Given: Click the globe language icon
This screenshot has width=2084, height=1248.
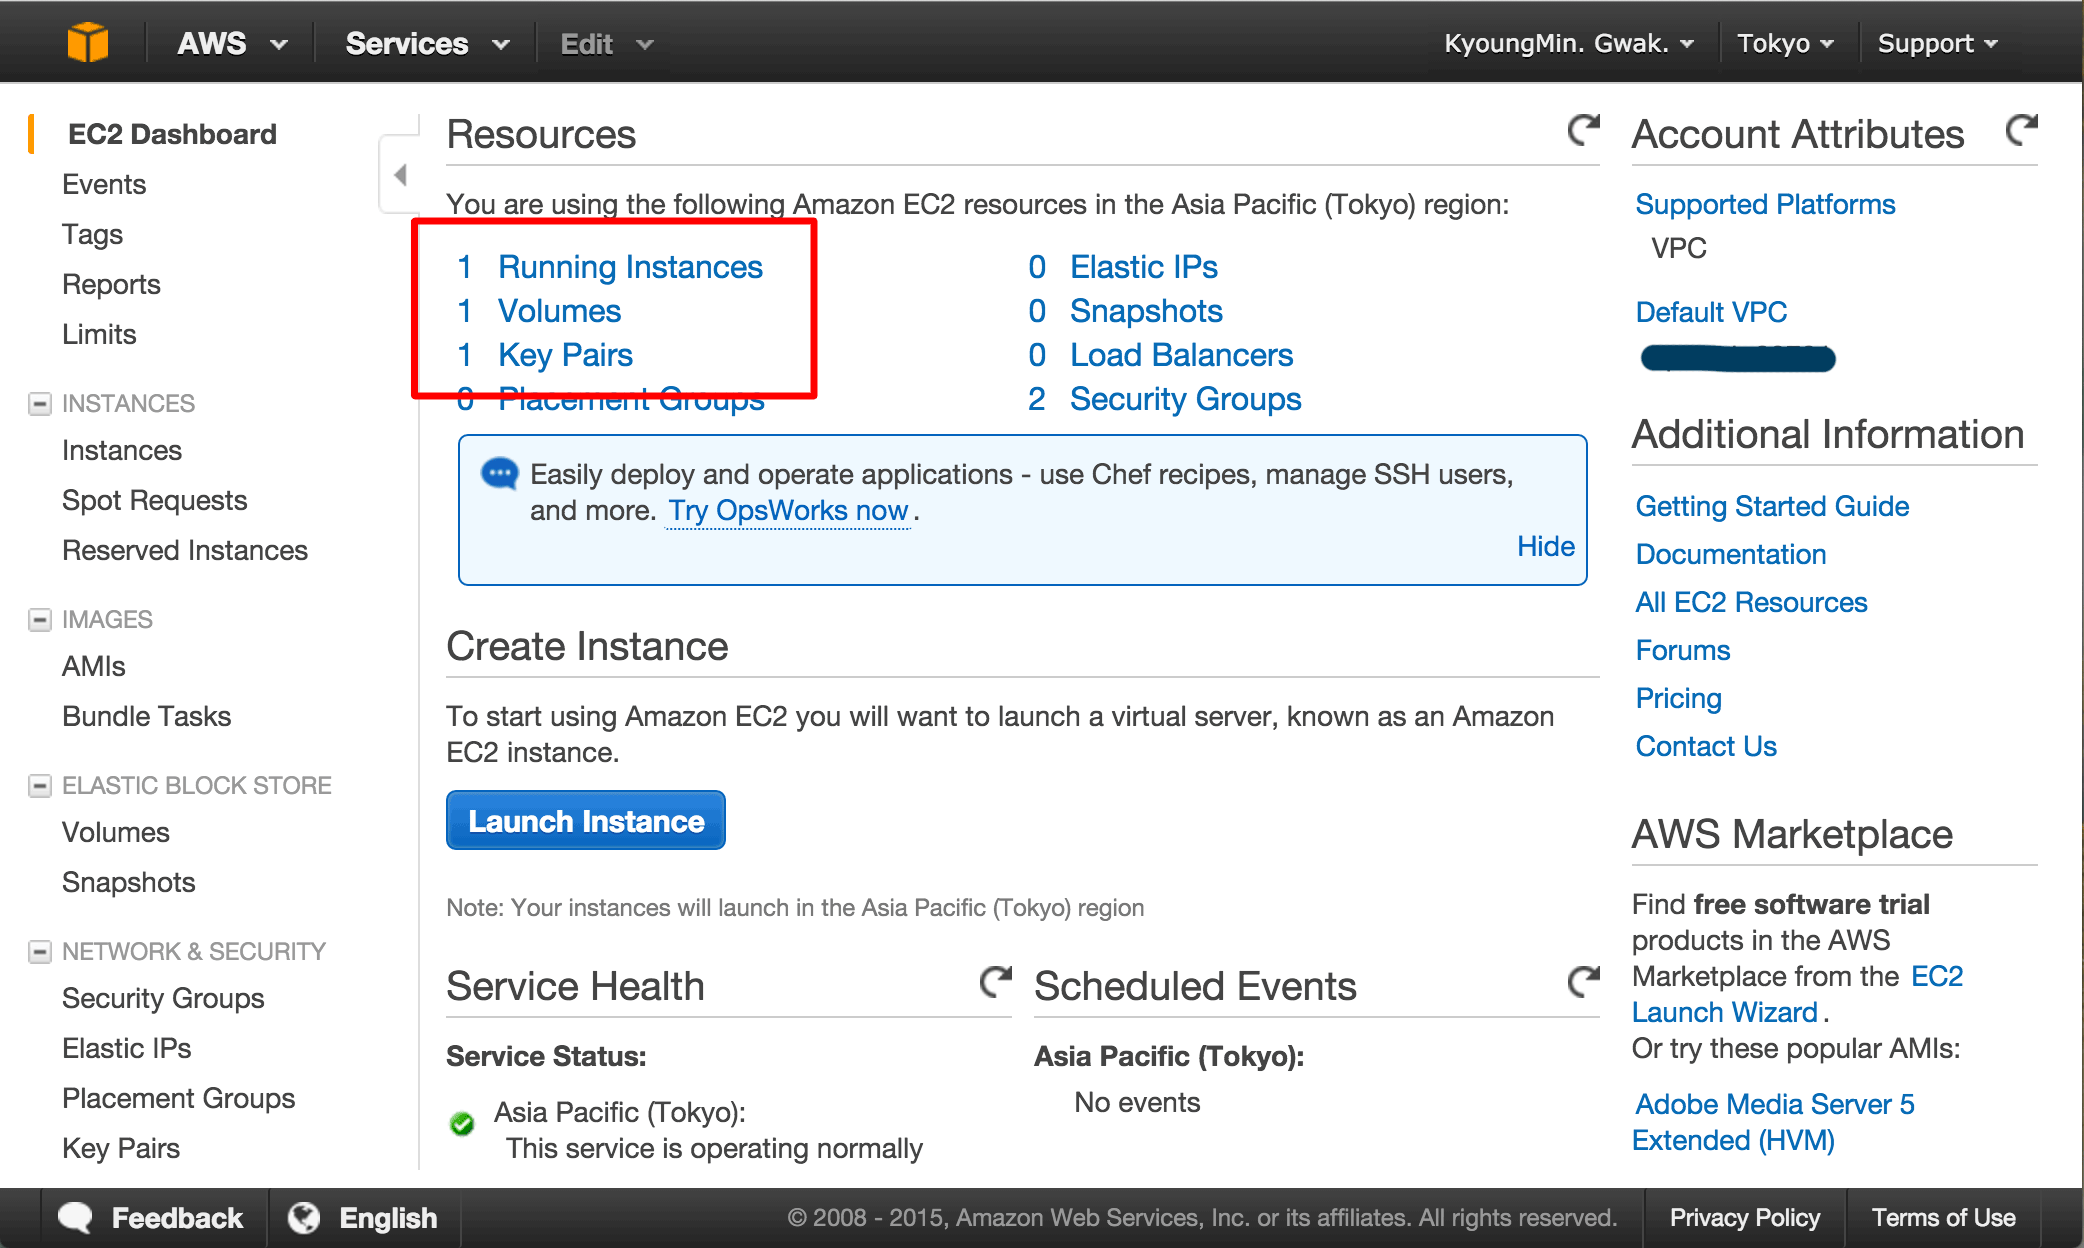Looking at the screenshot, I should 304,1217.
